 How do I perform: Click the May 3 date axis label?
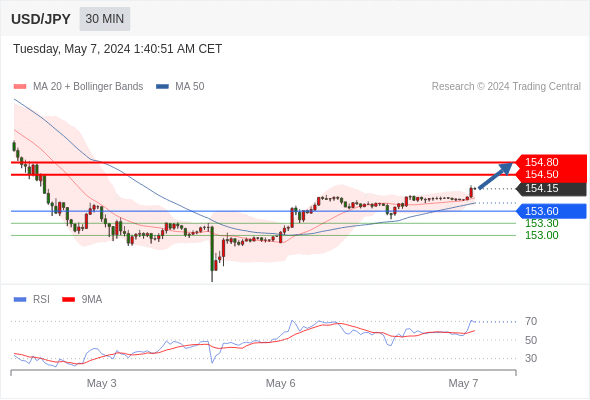coord(102,383)
